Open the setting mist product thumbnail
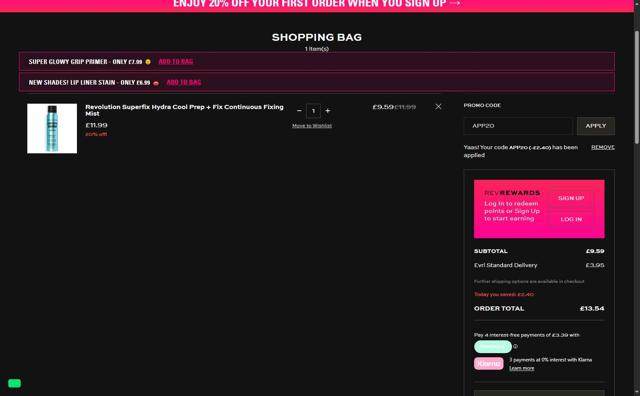Image resolution: width=640 pixels, height=396 pixels. (x=52, y=129)
